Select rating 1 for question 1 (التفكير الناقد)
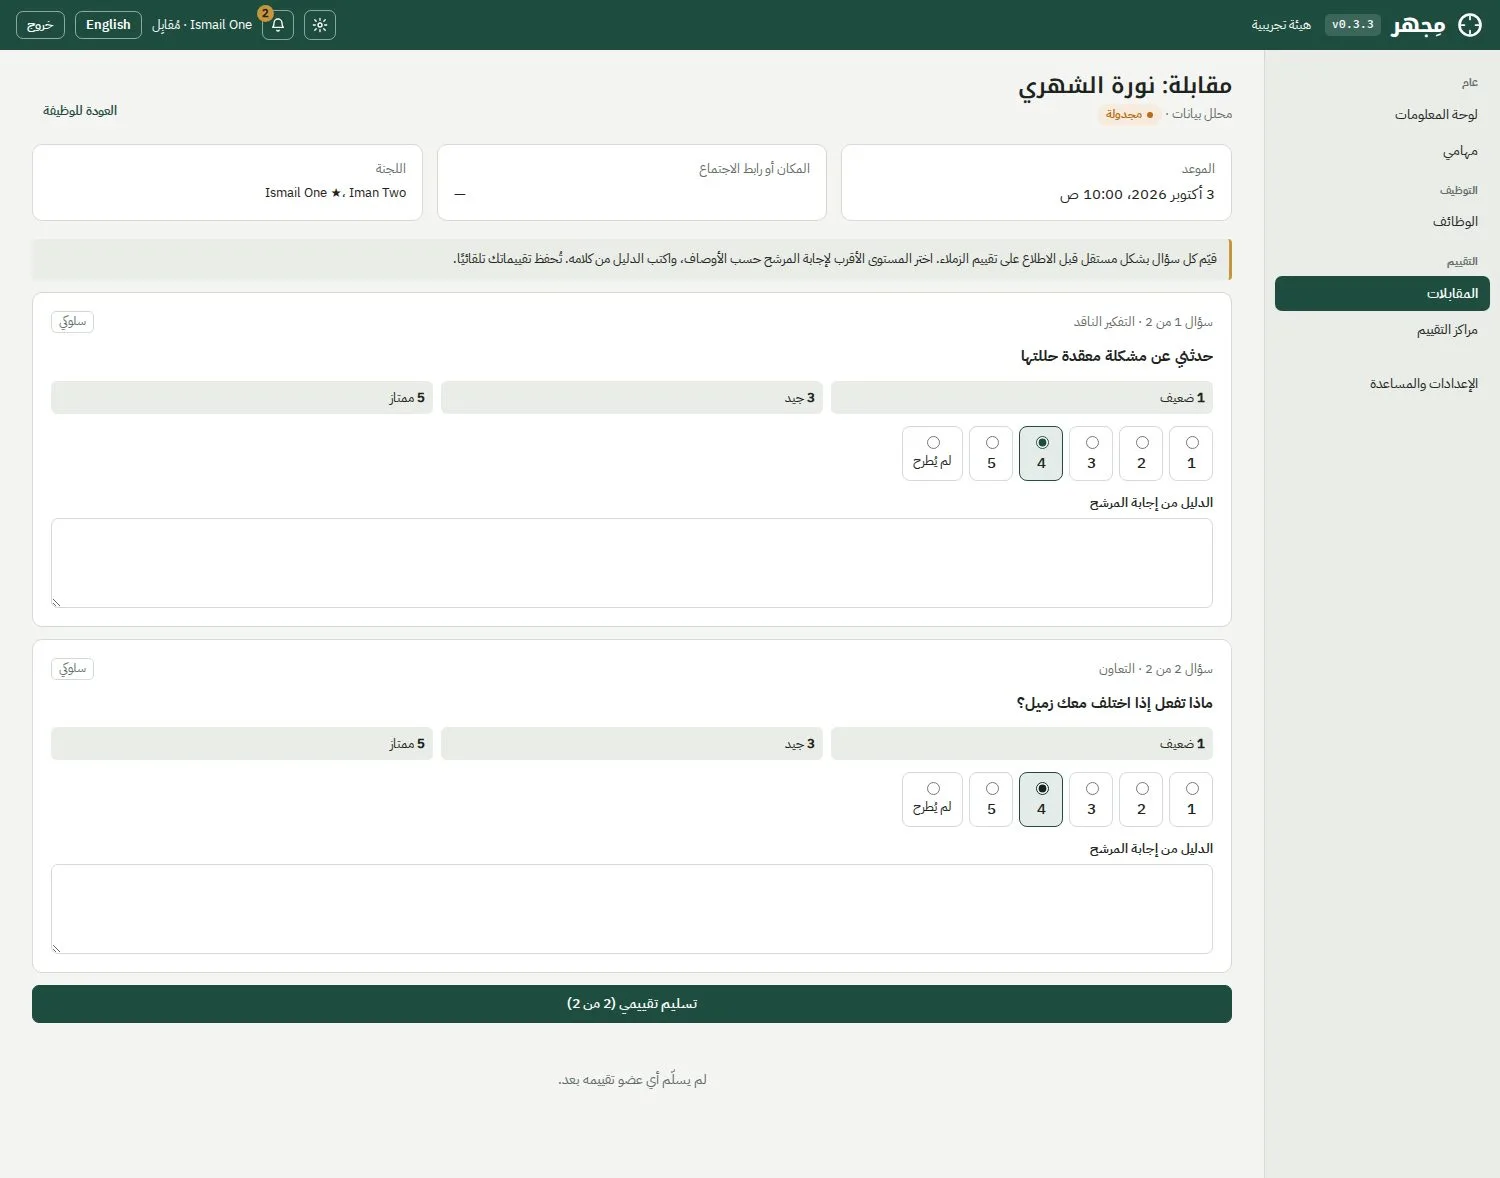This screenshot has height=1178, width=1500. pos(1191,453)
